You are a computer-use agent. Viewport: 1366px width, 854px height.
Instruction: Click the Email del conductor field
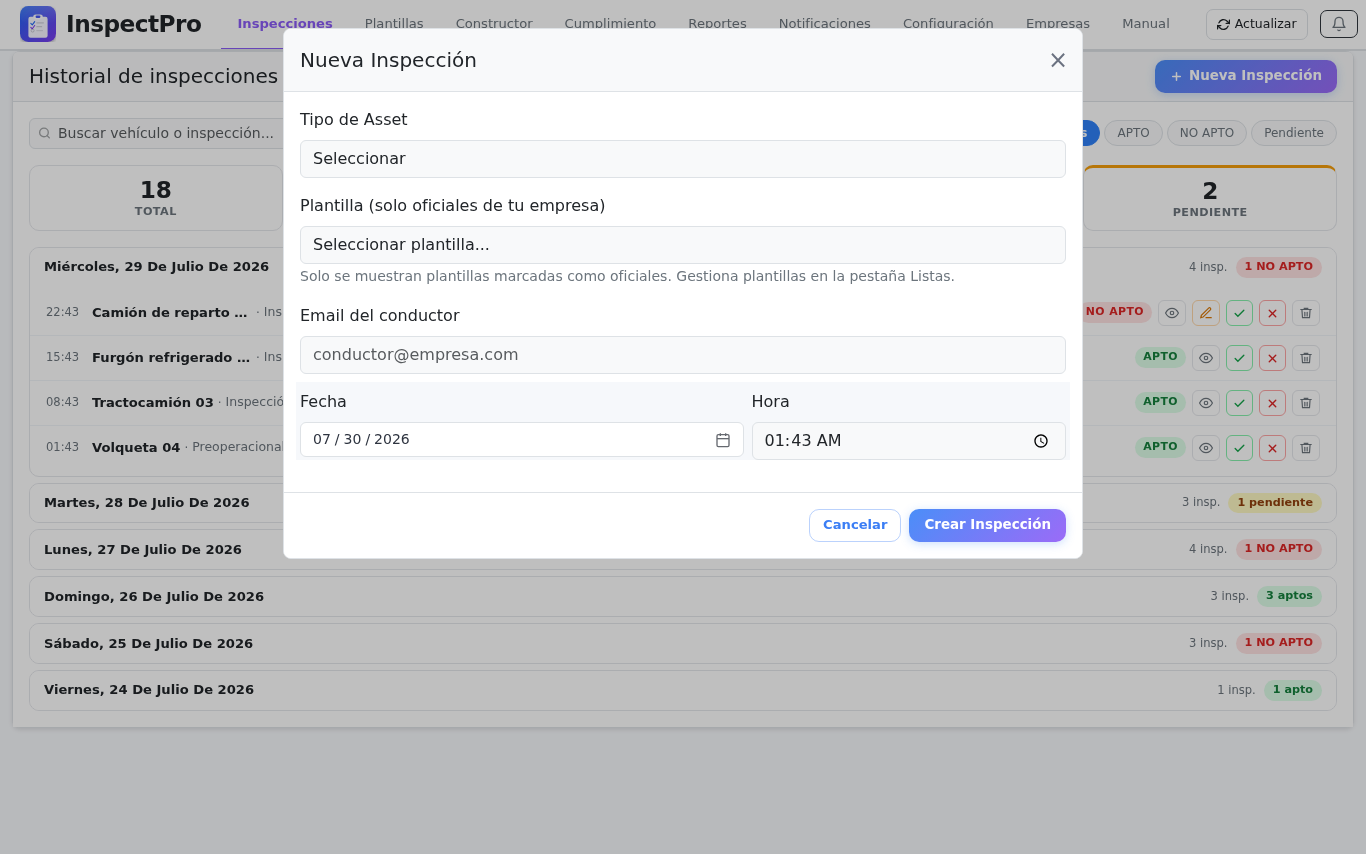coord(683,355)
